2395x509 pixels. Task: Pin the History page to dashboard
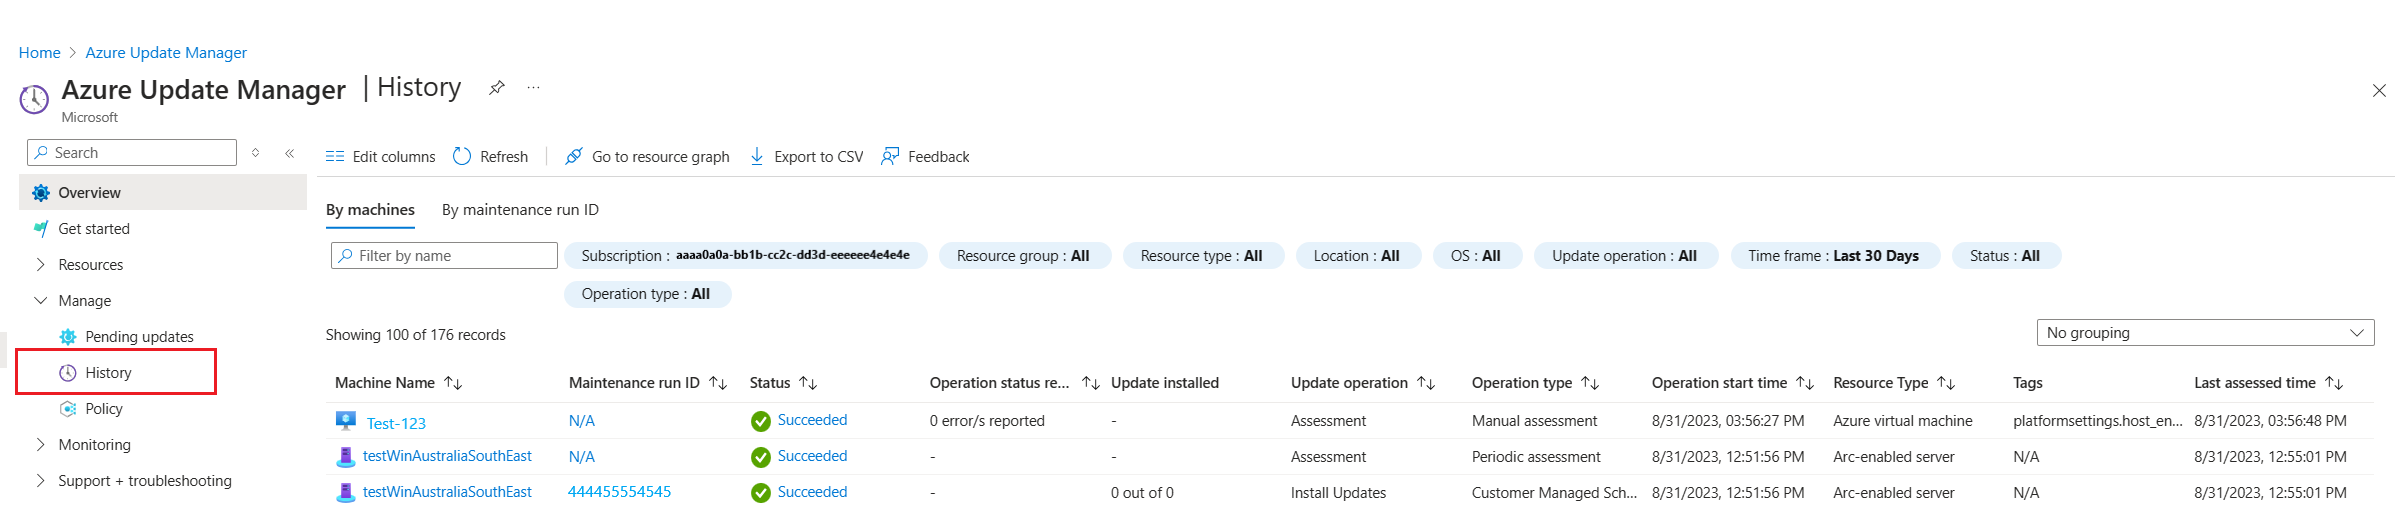coord(496,88)
